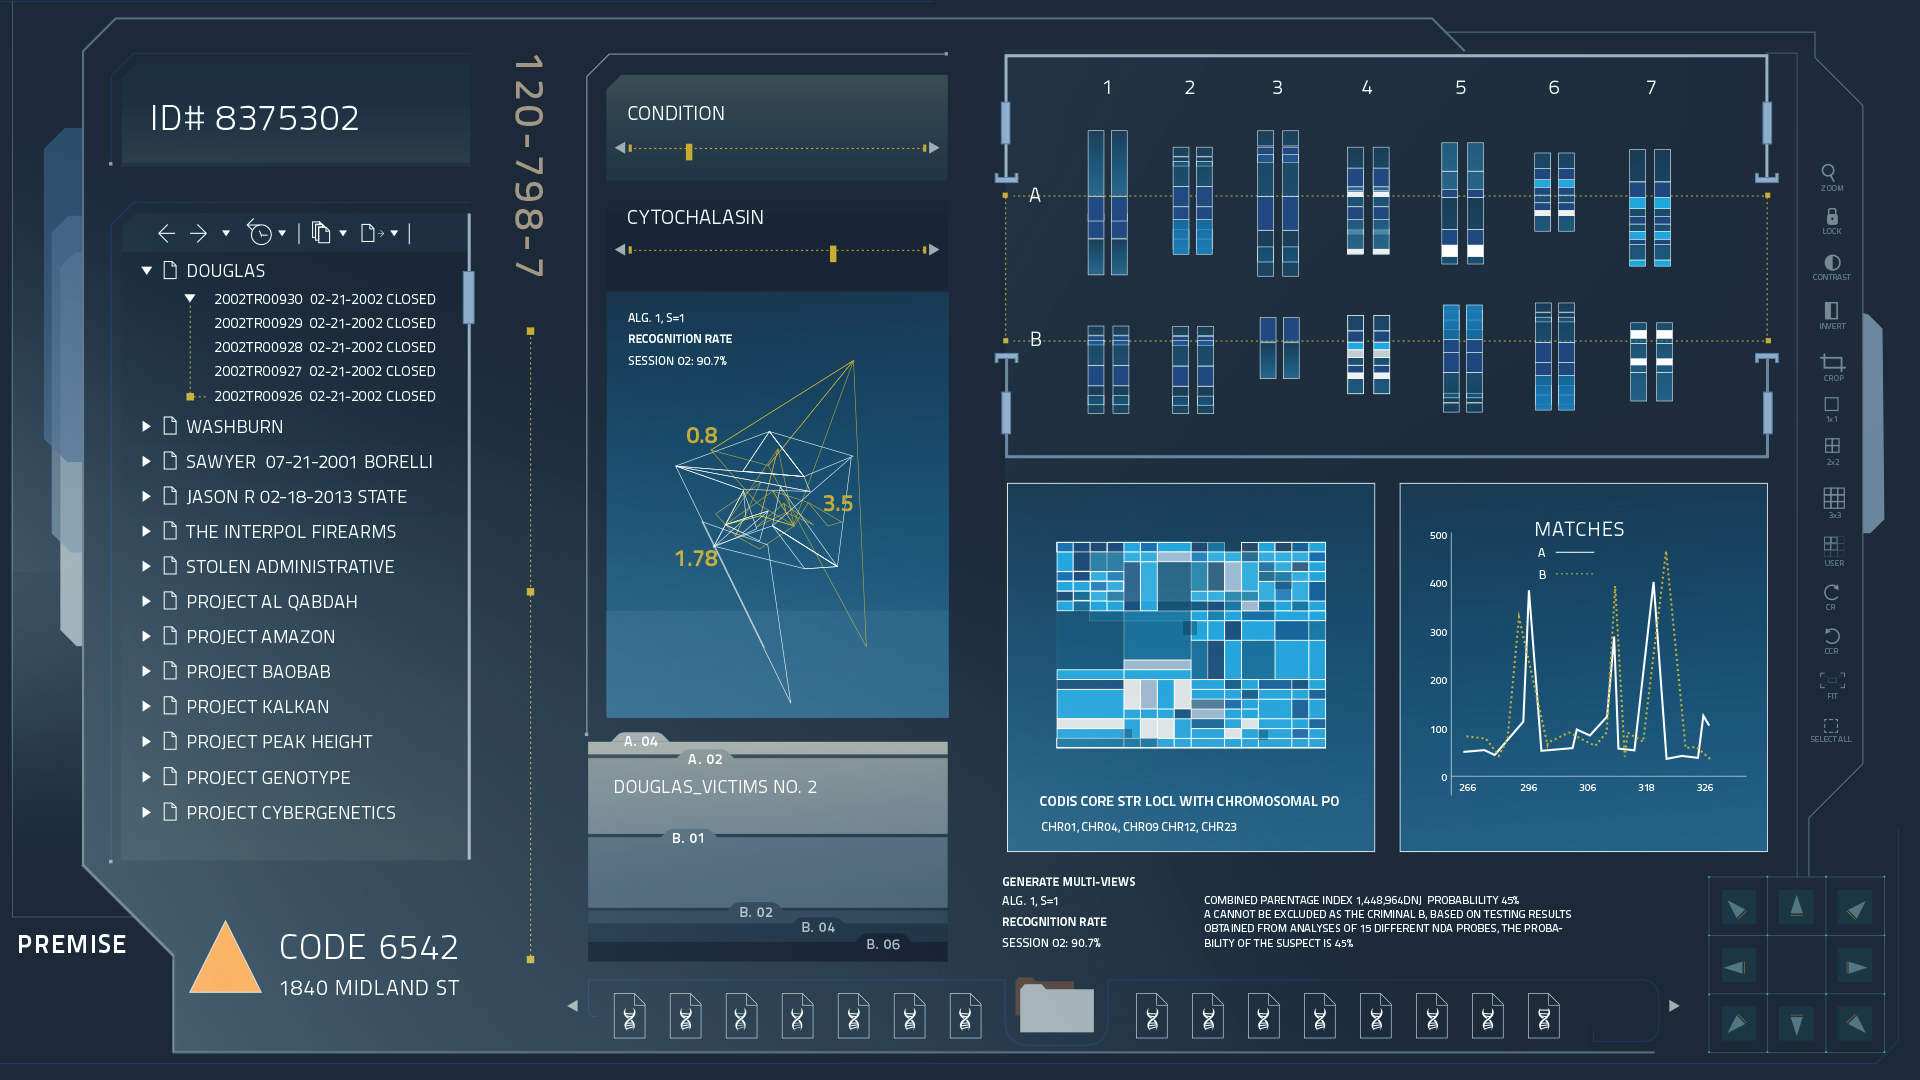Open the folder icon in the DNA file strip
This screenshot has height=1080, width=1920.
(x=1055, y=1008)
